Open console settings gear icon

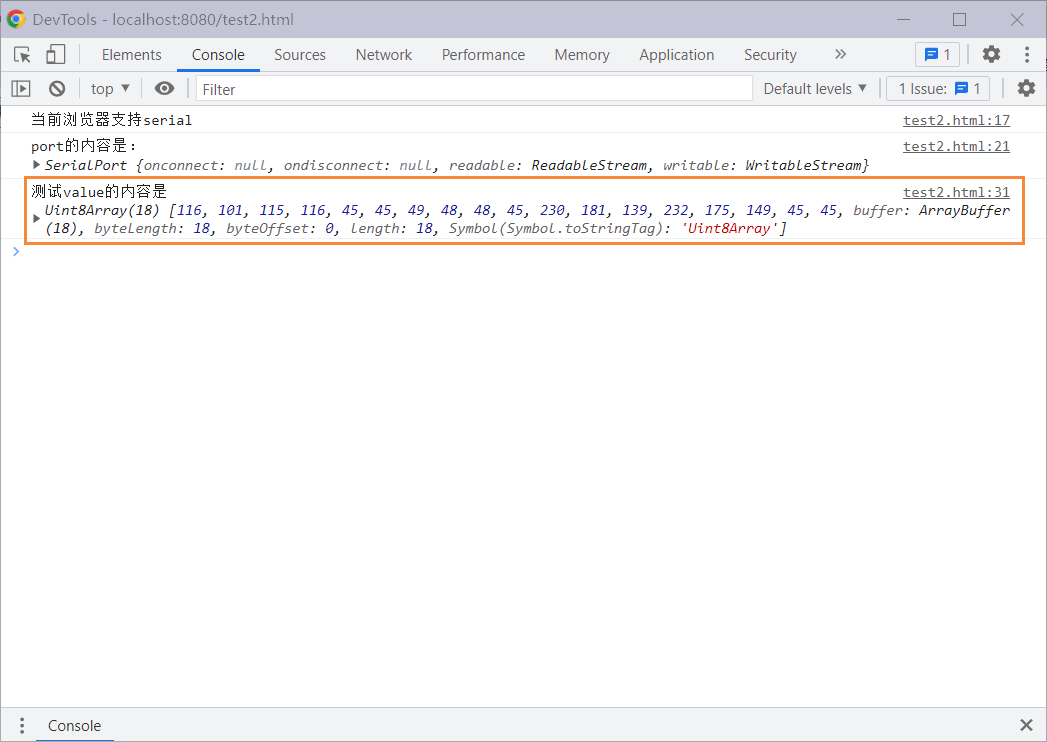tap(1026, 88)
